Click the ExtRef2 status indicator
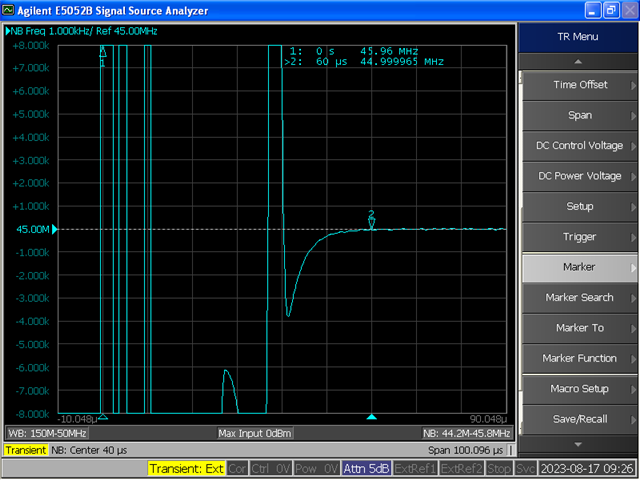 pyautogui.click(x=461, y=469)
